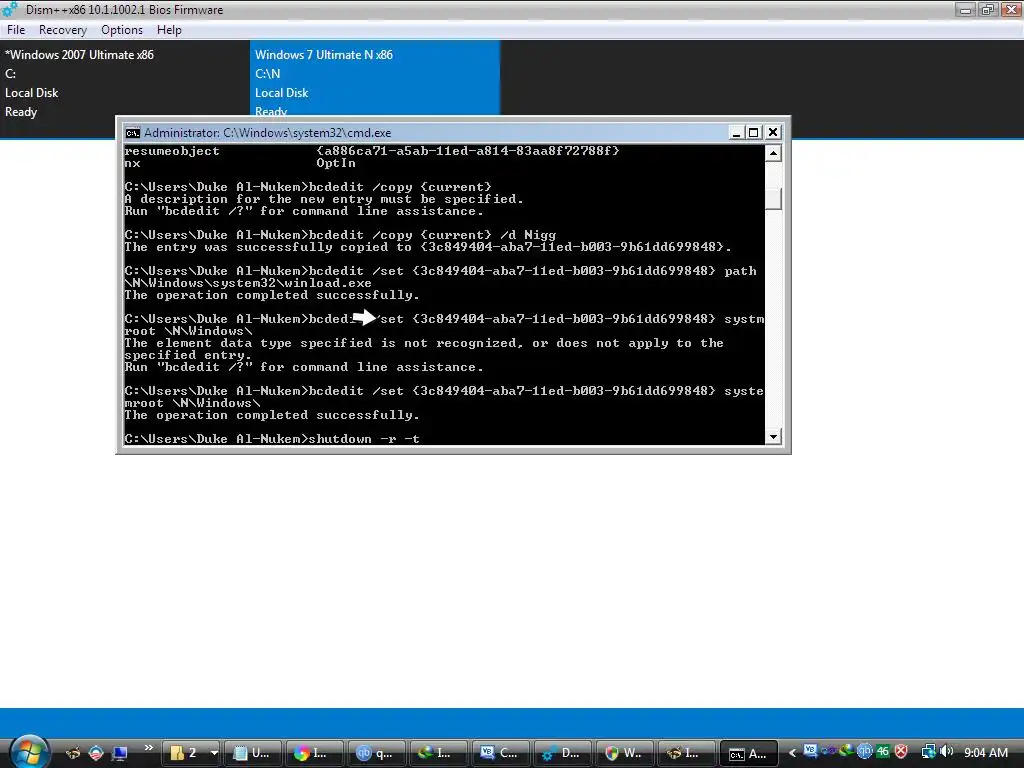
Task: Click the download manager tray icon
Action: pyautogui.click(x=846, y=751)
